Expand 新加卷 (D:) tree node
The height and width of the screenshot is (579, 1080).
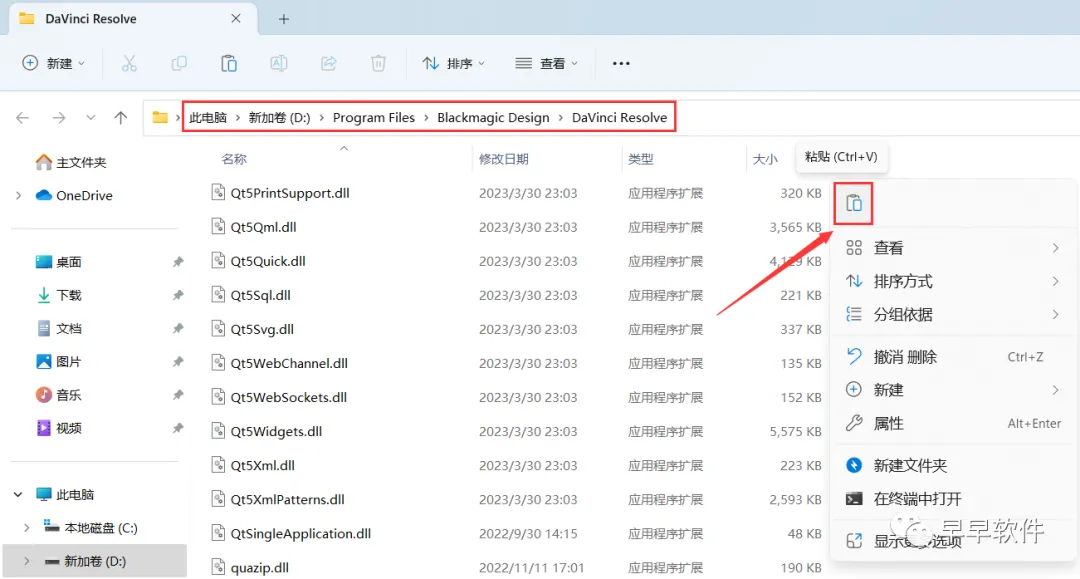point(27,561)
